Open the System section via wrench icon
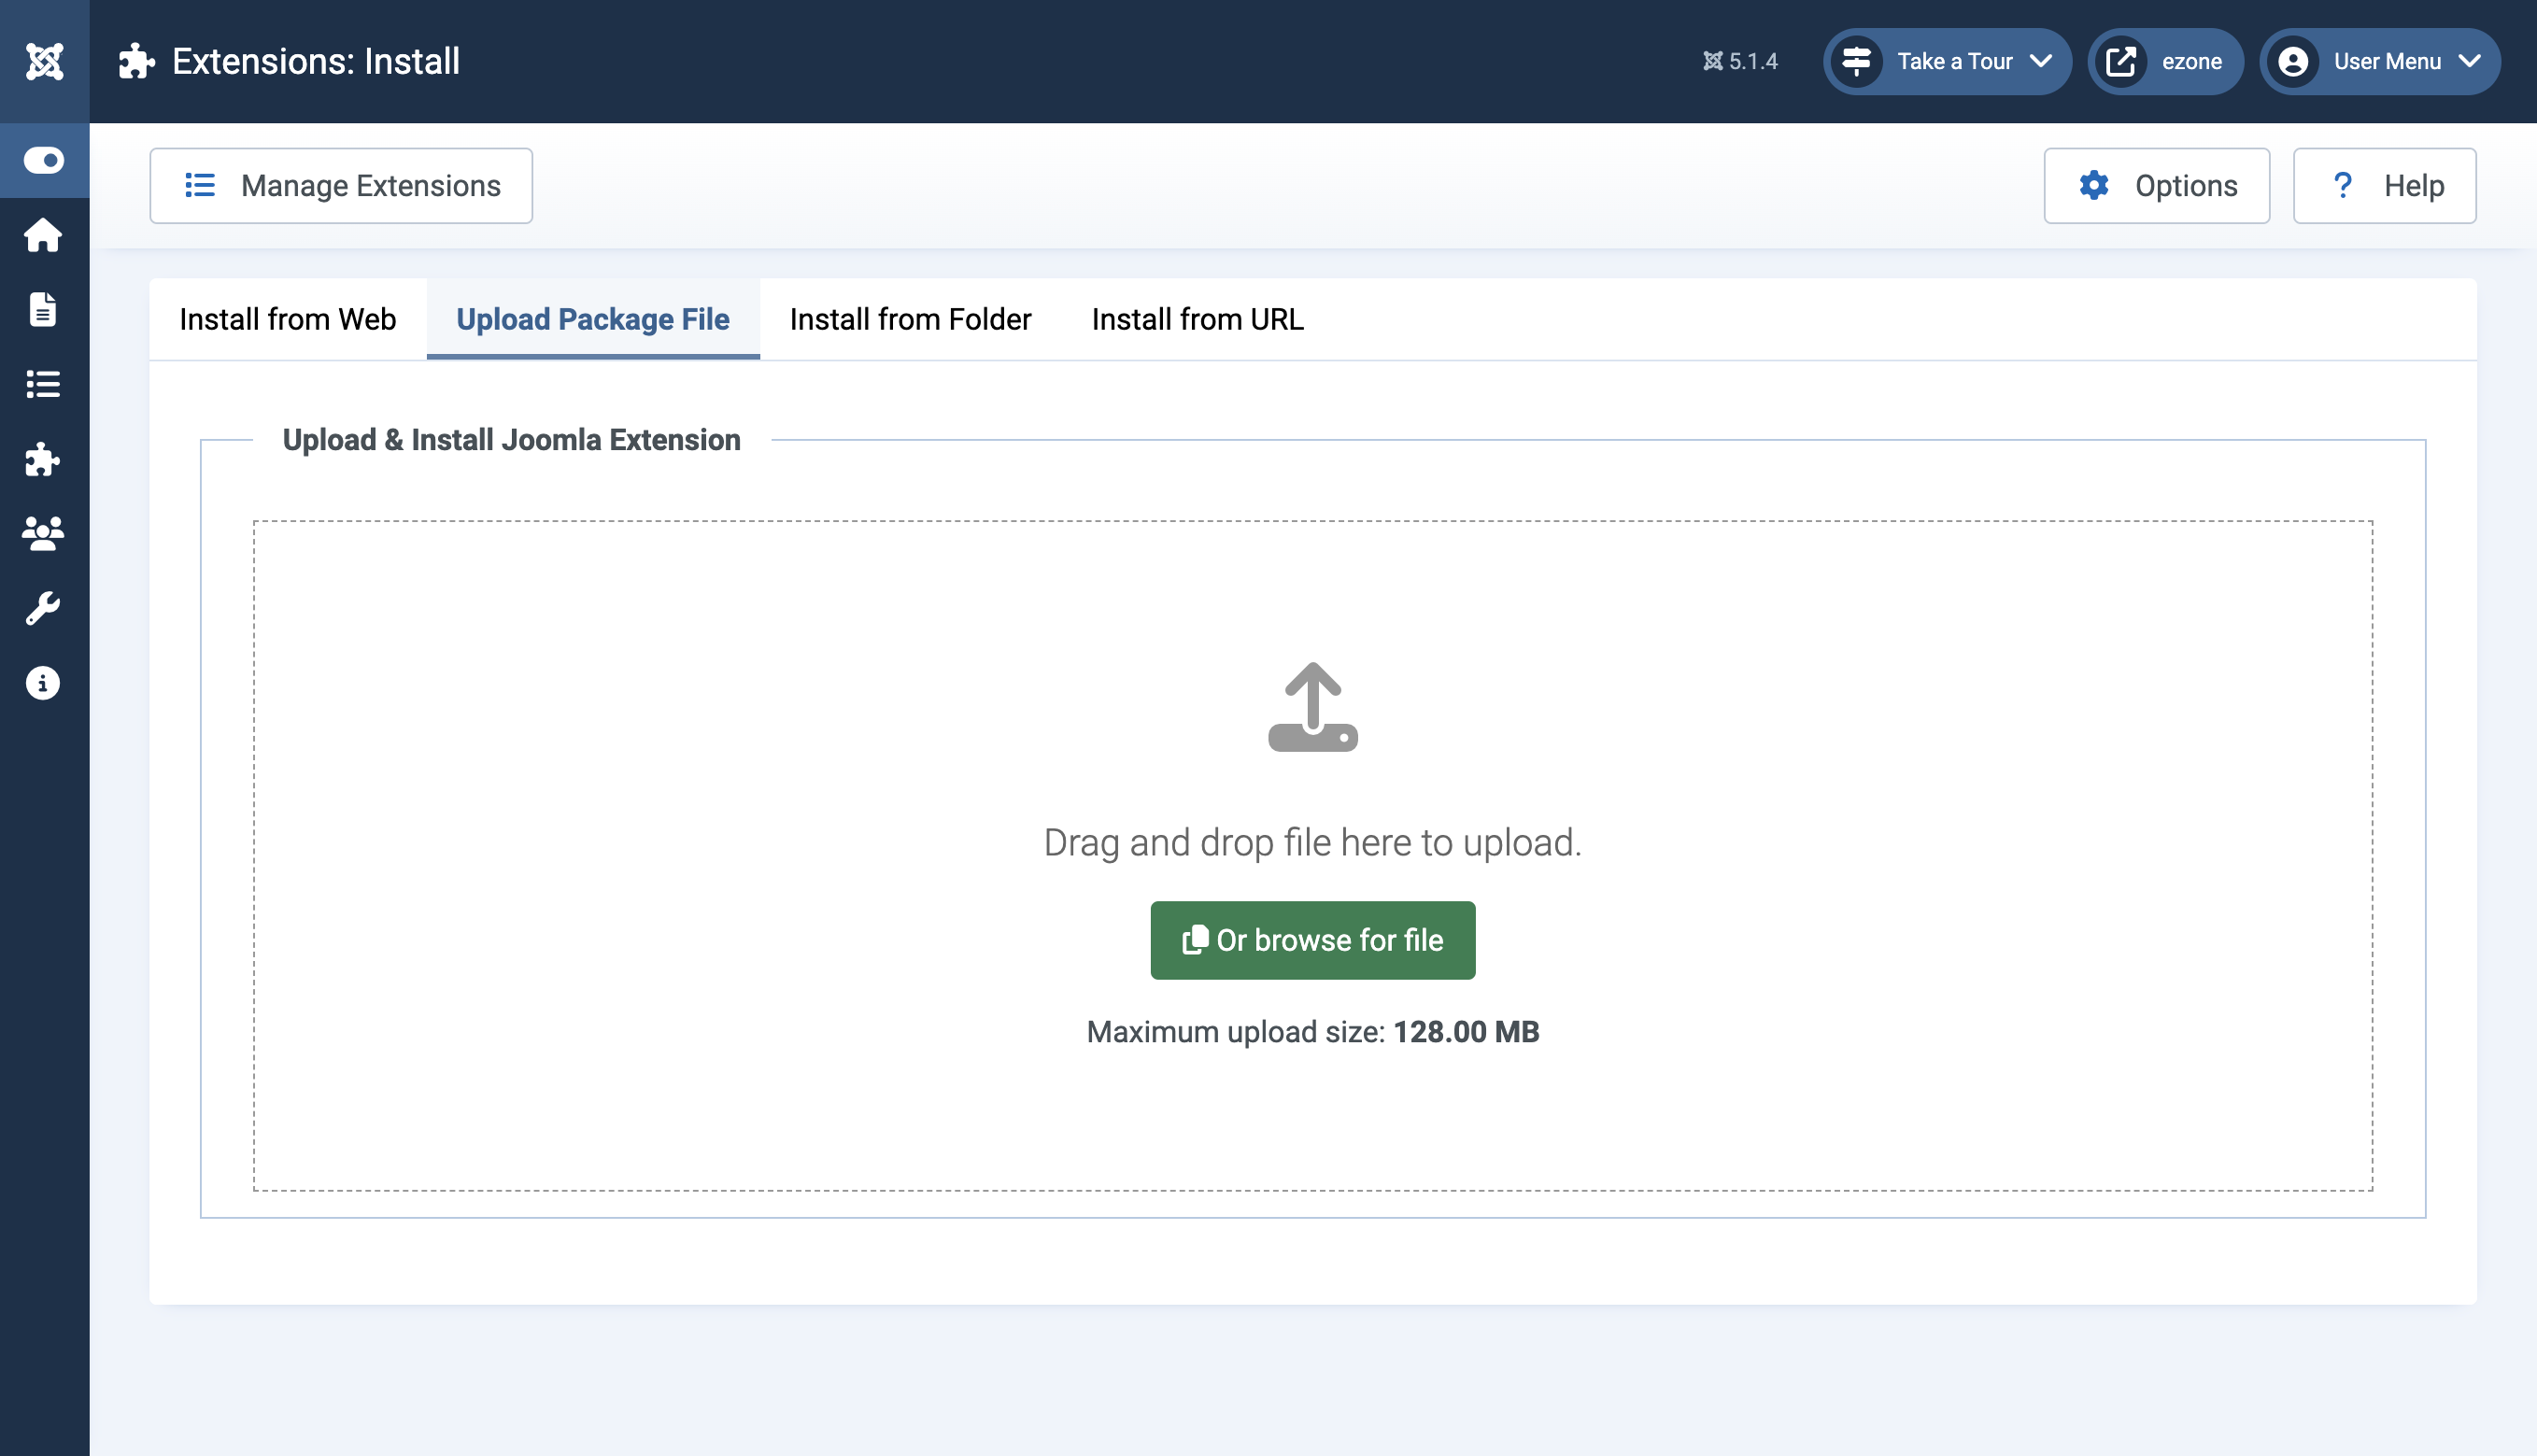The width and height of the screenshot is (2537, 1456). tap(43, 607)
